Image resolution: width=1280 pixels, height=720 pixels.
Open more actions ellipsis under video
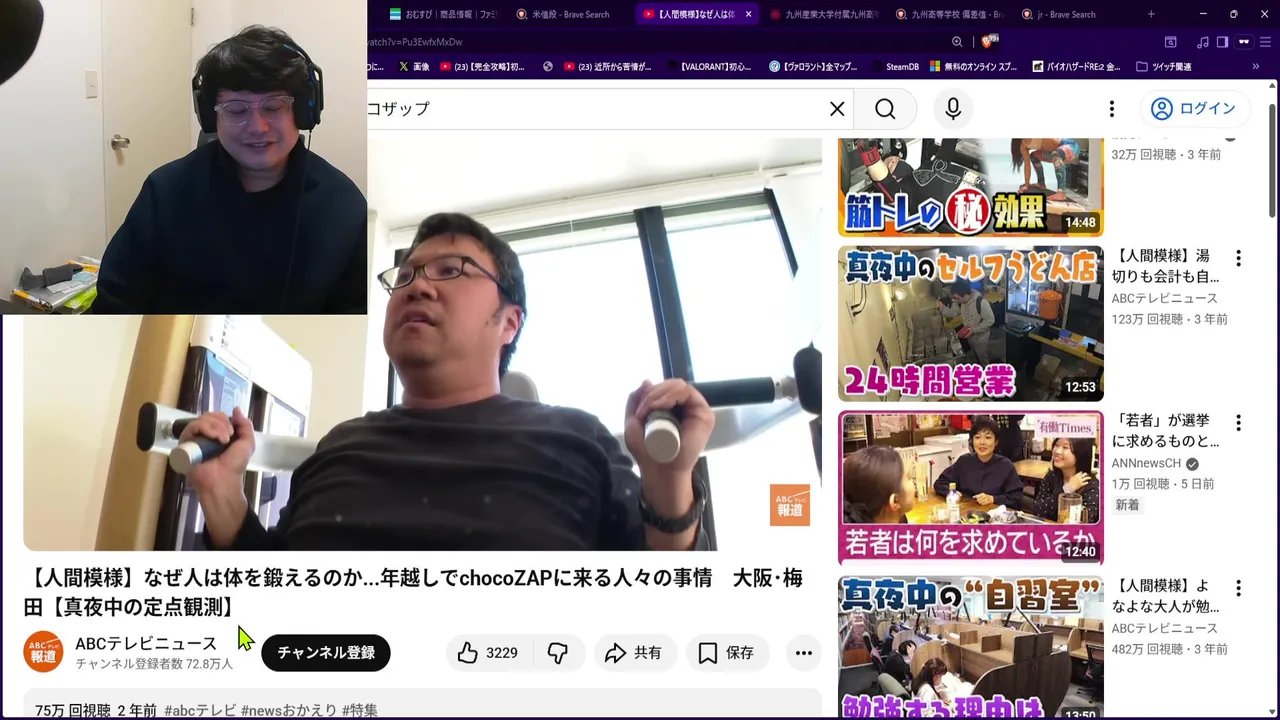point(803,653)
